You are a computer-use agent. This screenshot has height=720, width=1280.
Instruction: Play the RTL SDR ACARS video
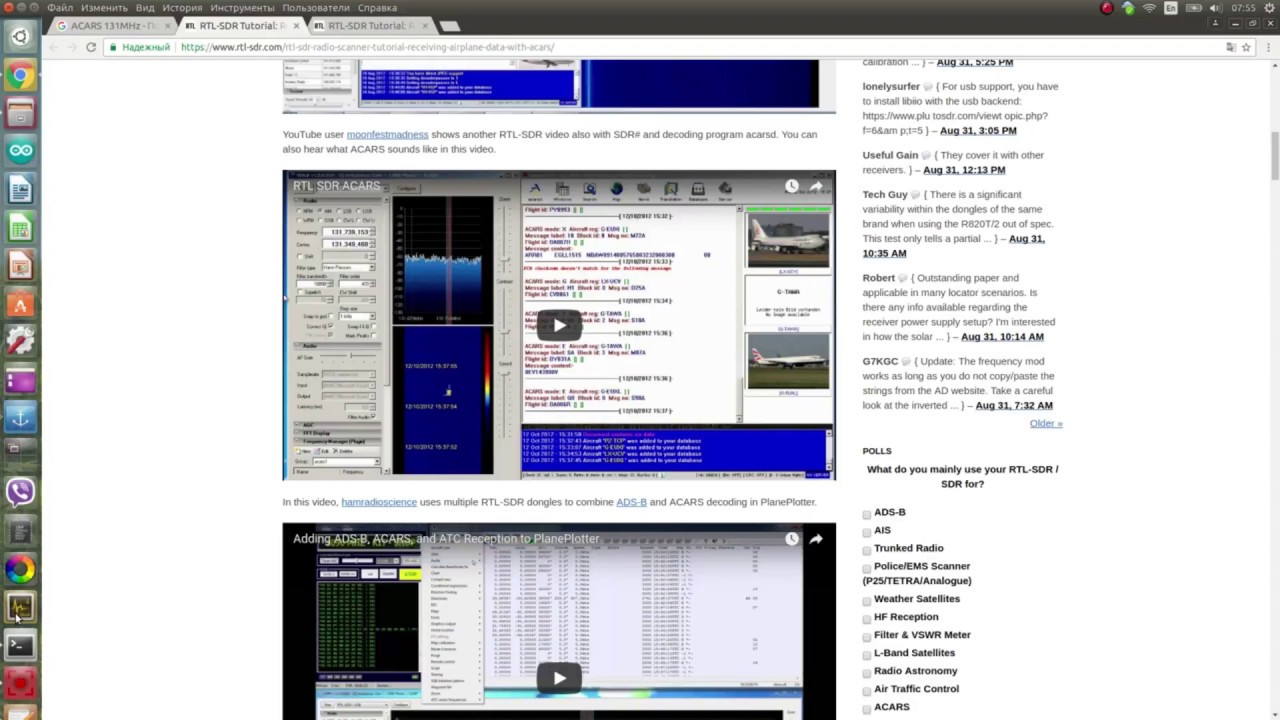point(559,324)
